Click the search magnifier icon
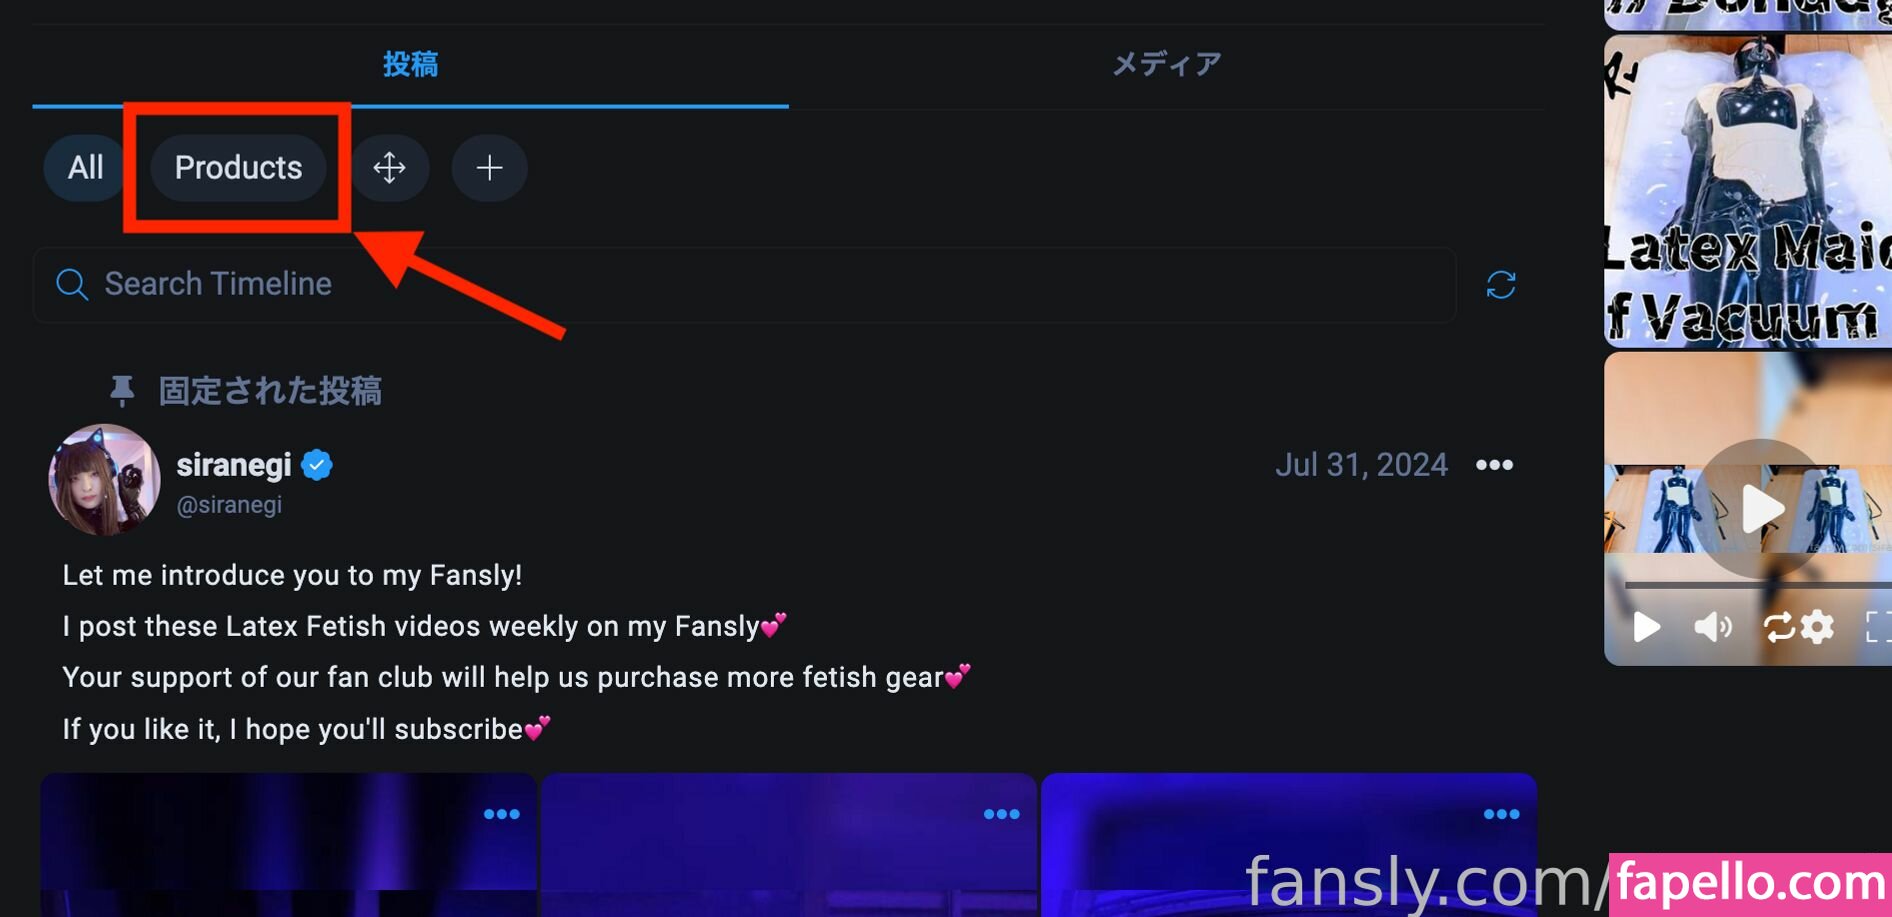Screen dimensions: 1892x917 (72, 284)
